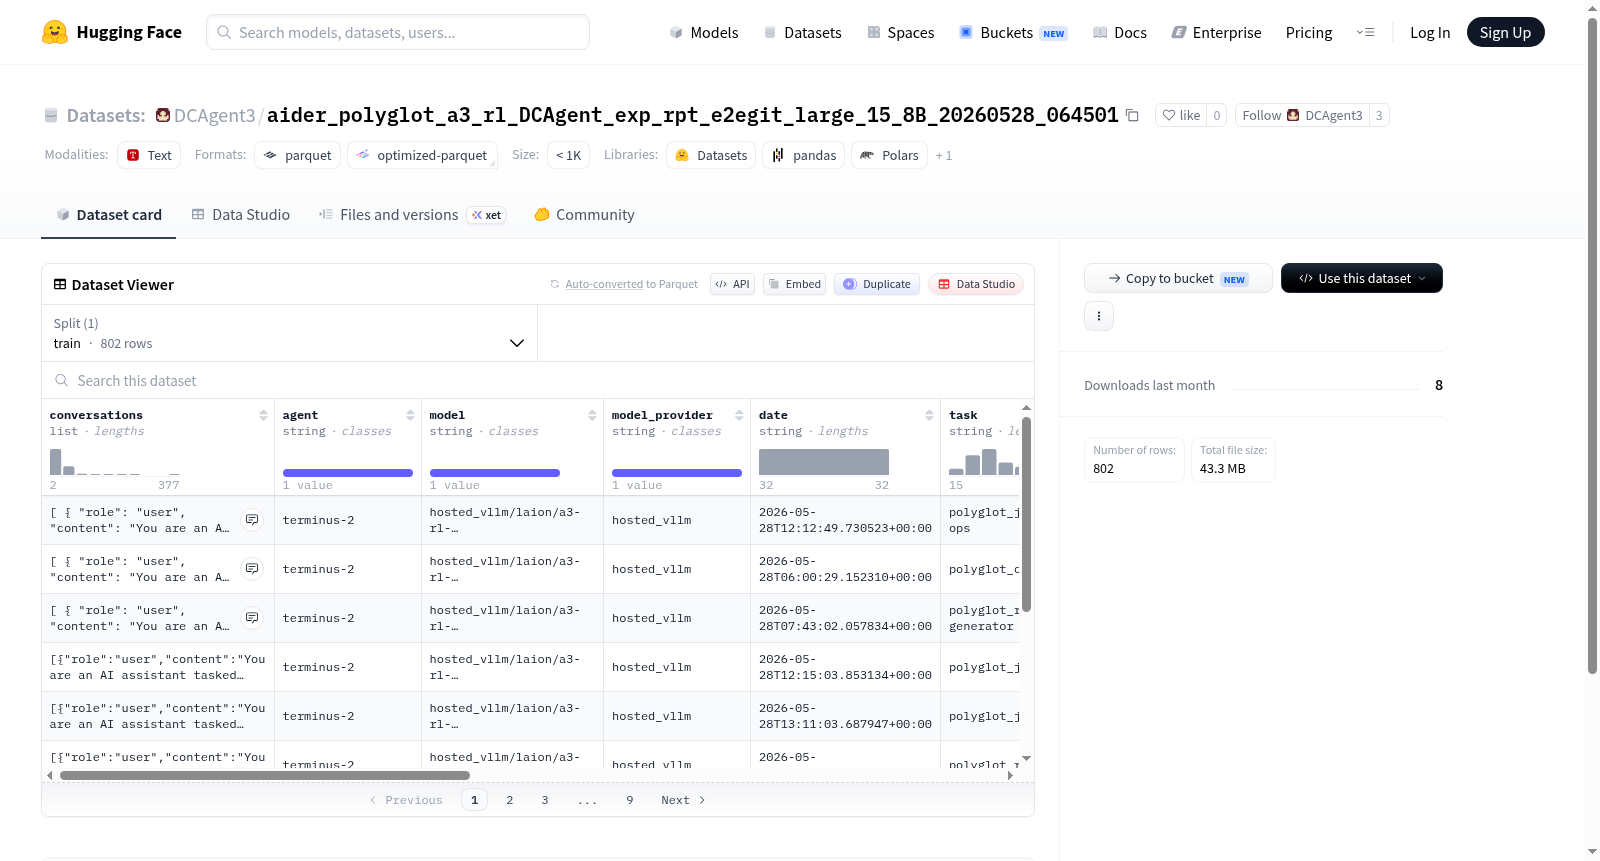1600x861 pixels.
Task: Open the conversation viewer icon in first row
Action: [x=252, y=520]
